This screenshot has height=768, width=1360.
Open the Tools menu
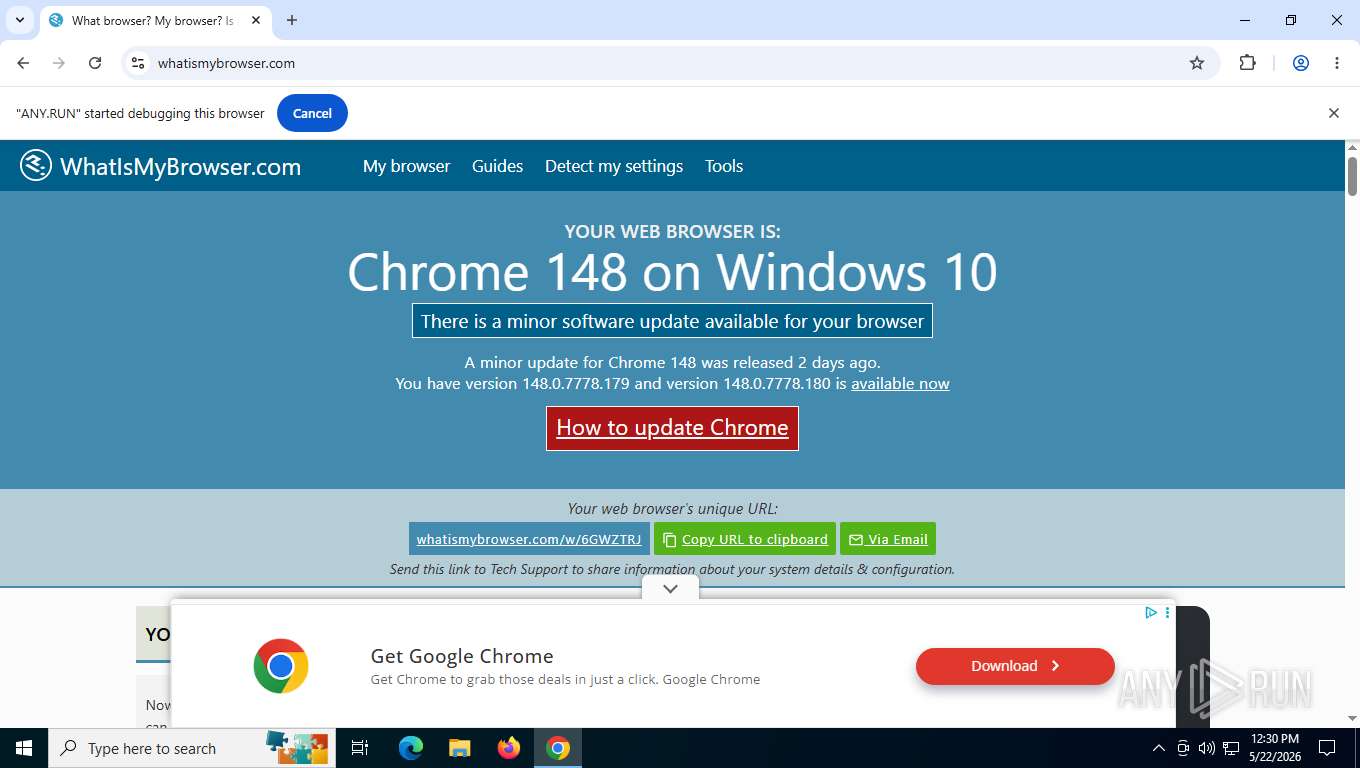pyautogui.click(x=724, y=166)
